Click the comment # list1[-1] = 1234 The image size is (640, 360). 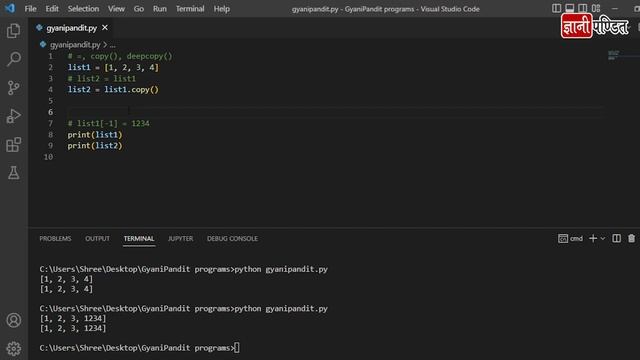pyautogui.click(x=109, y=123)
